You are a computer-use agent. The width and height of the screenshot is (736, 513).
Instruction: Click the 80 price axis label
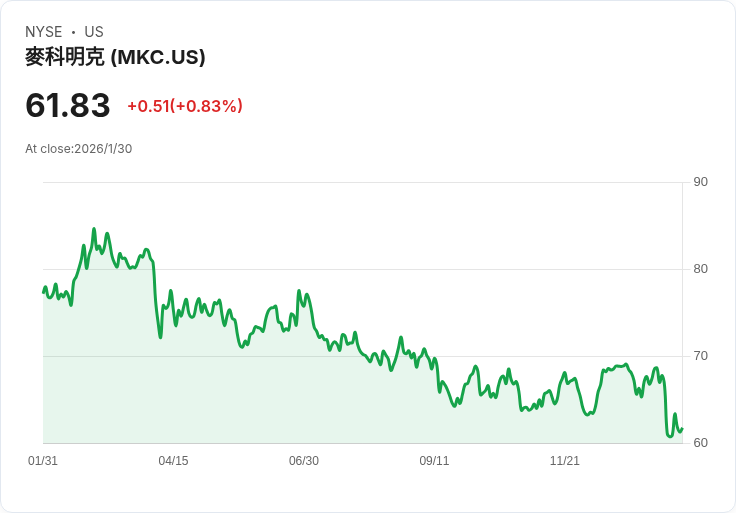click(700, 269)
